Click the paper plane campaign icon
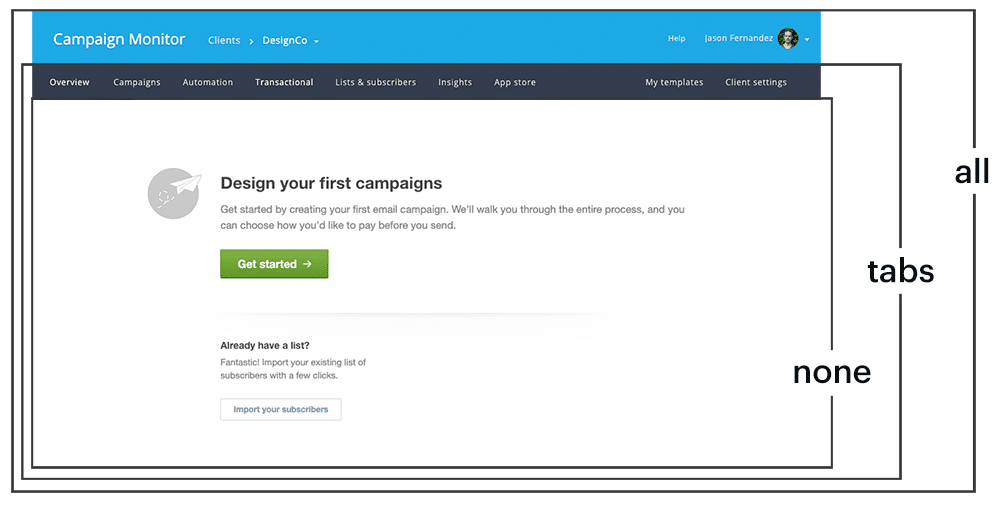 174,193
